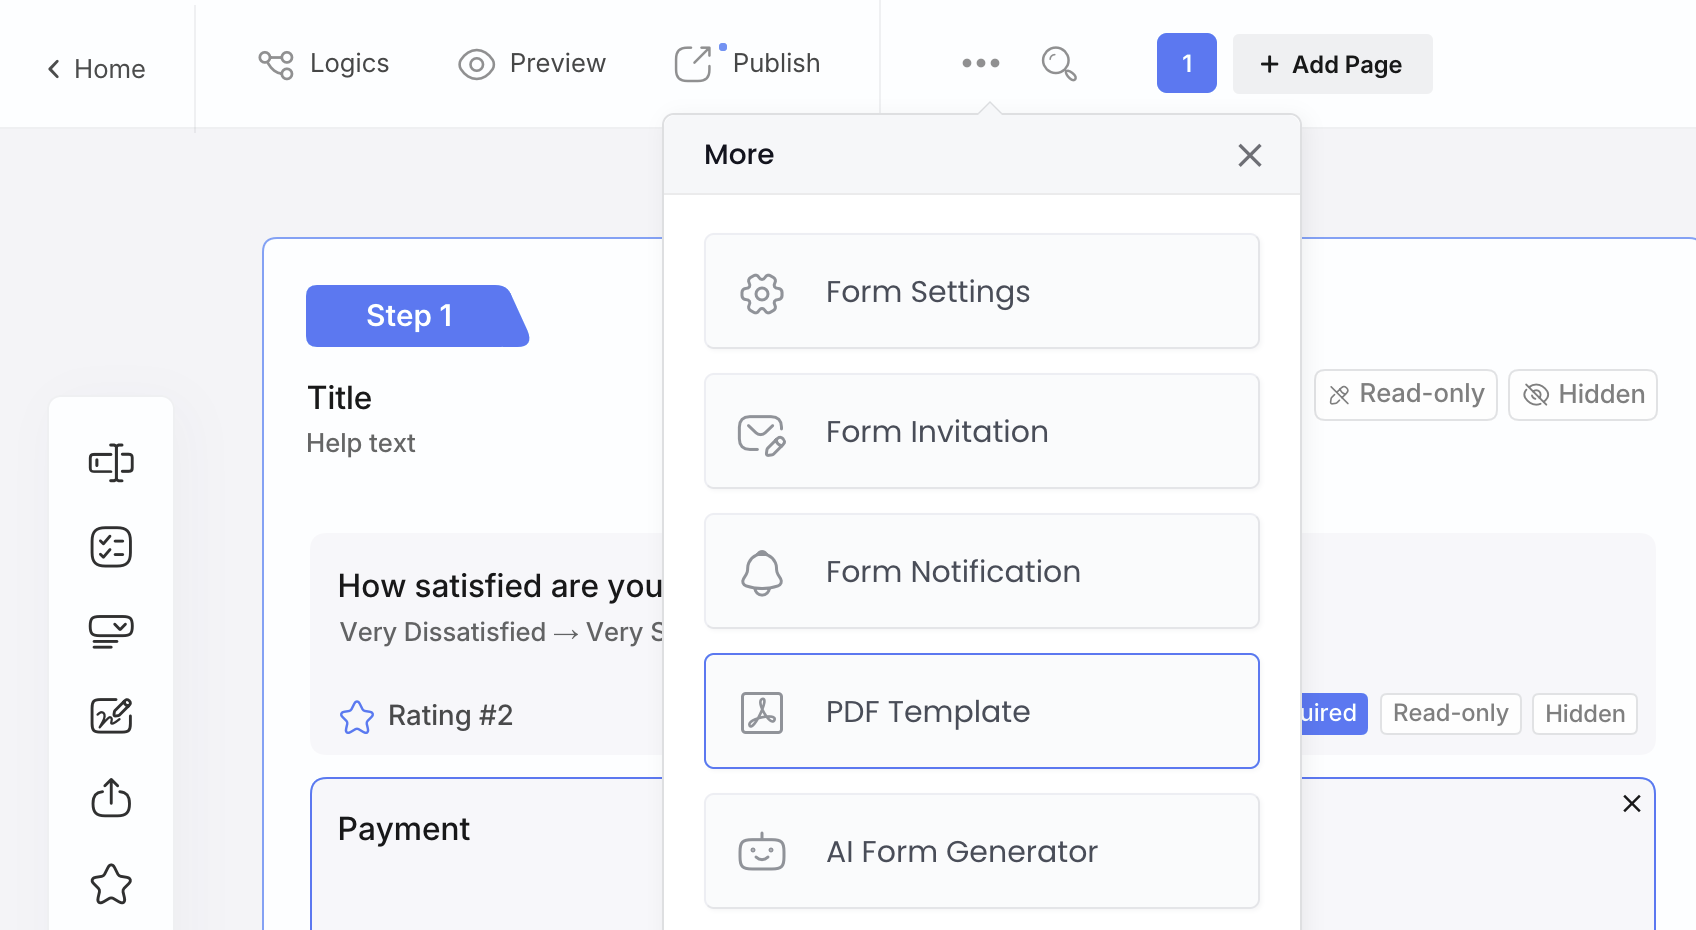Click the text input field icon in sidebar
Screen dimensions: 1696x930
[111, 463]
